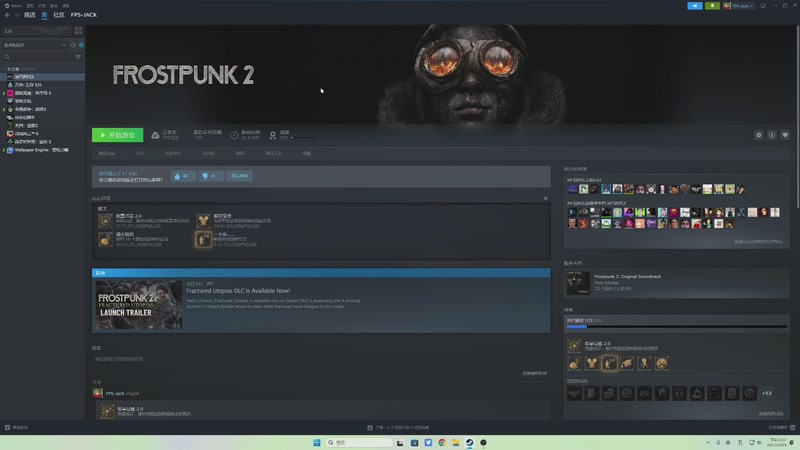
Task: Open the highlighted walking-figure achievement in summary
Action: click(x=203, y=239)
